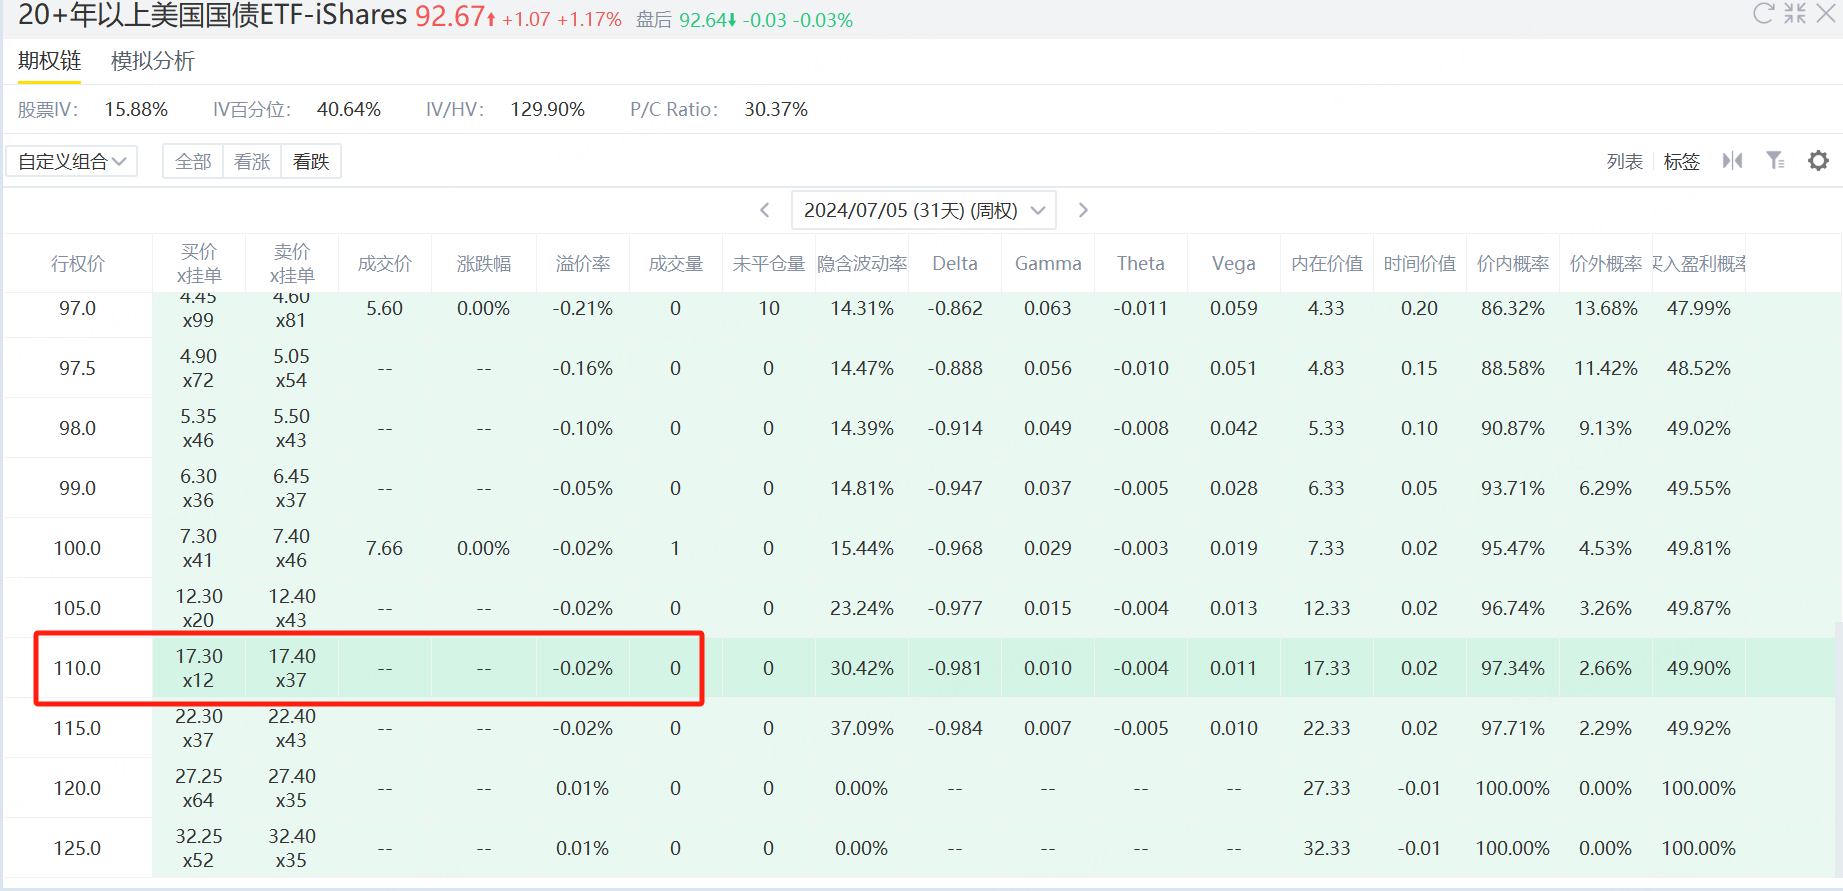Click the 15.88% 股票IV value
Image resolution: width=1843 pixels, height=891 pixels.
point(136,110)
